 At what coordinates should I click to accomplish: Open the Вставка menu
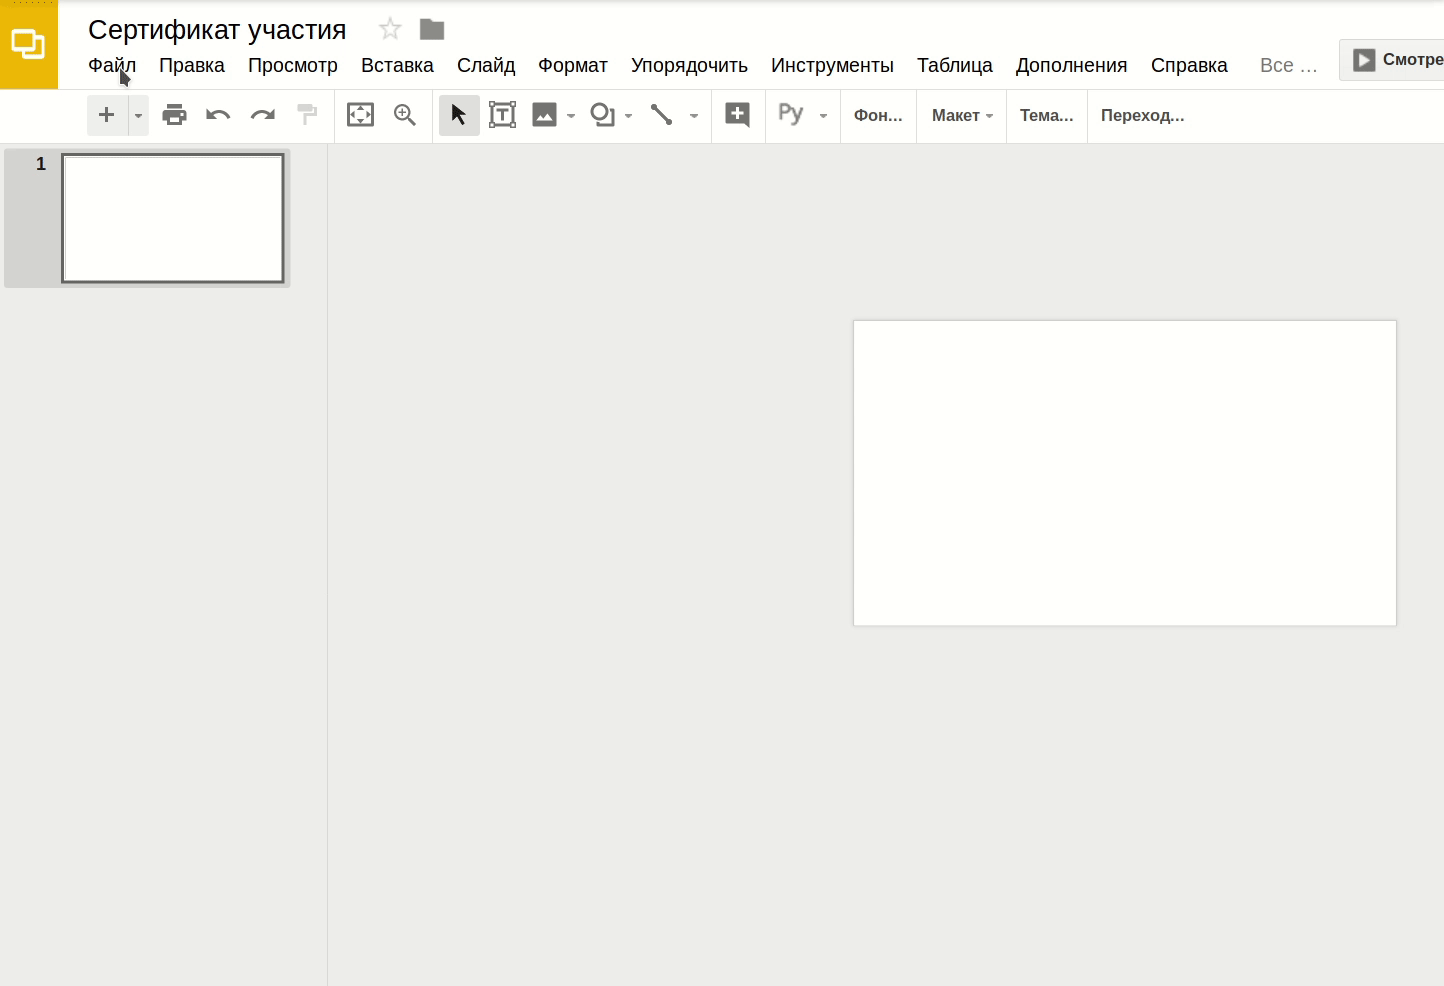tap(397, 65)
